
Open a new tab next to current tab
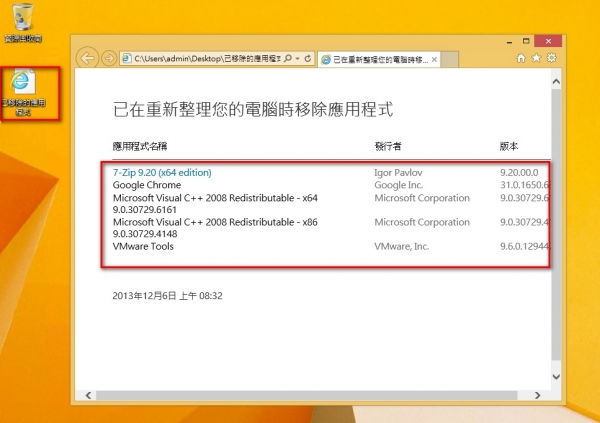tap(449, 59)
